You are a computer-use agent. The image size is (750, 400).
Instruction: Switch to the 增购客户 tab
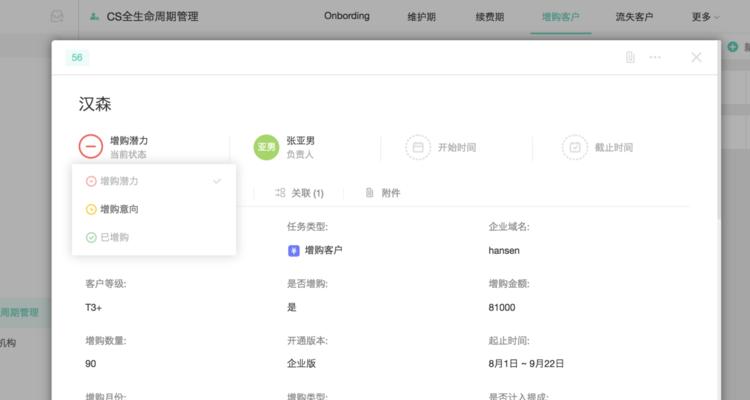click(x=561, y=17)
